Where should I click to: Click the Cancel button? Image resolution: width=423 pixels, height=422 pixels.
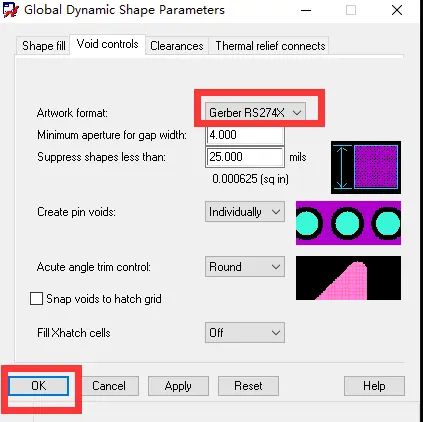click(x=109, y=386)
